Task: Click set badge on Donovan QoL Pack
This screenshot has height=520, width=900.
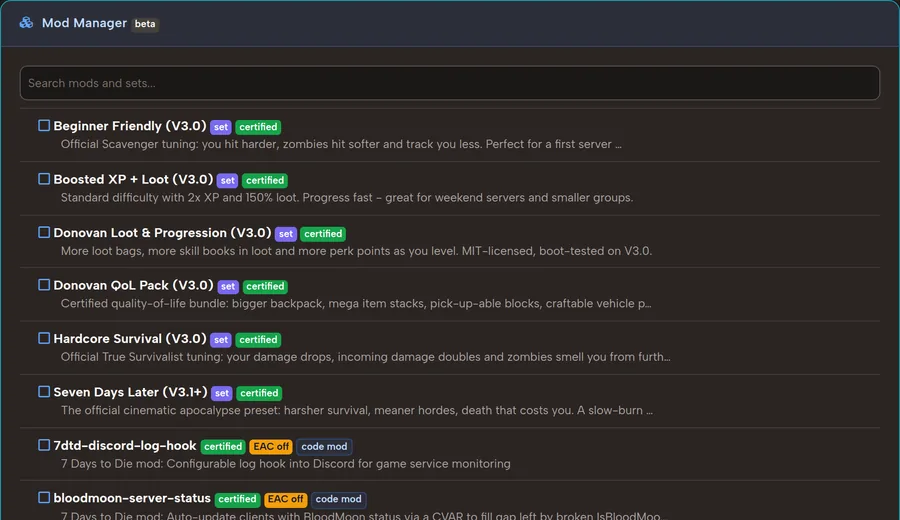Action: point(228,286)
